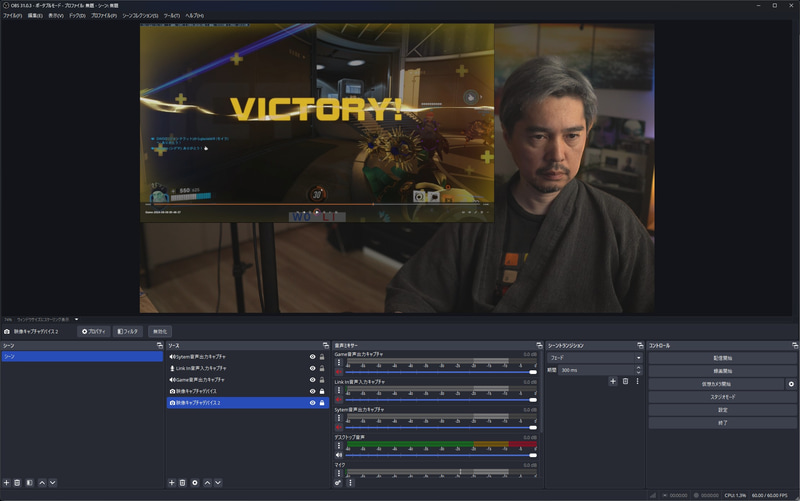This screenshot has height=501, width=800.
Task: Select 映像キャプチャデバイス source row
Action: [x=247, y=391]
